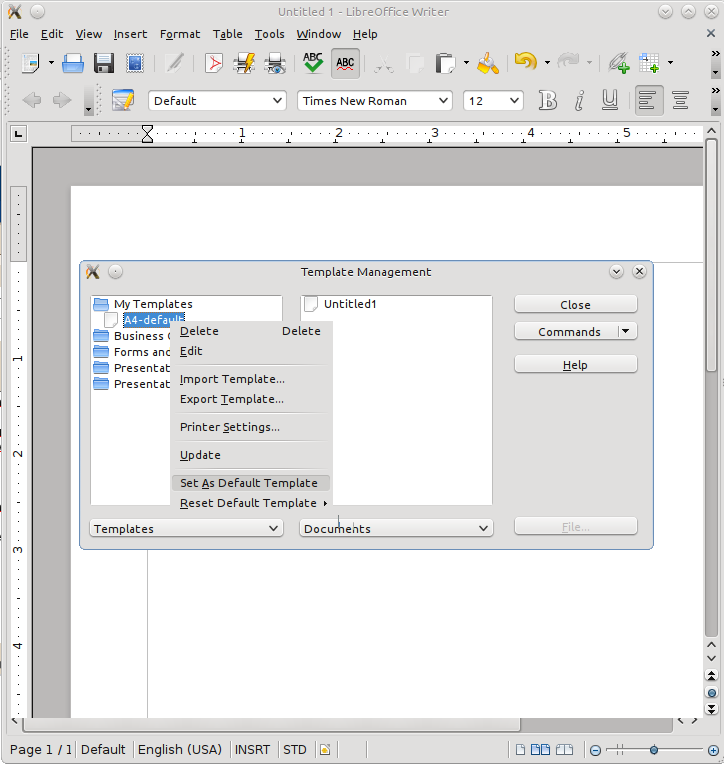
Task: Choose Update in context menu
Action: pos(251,455)
